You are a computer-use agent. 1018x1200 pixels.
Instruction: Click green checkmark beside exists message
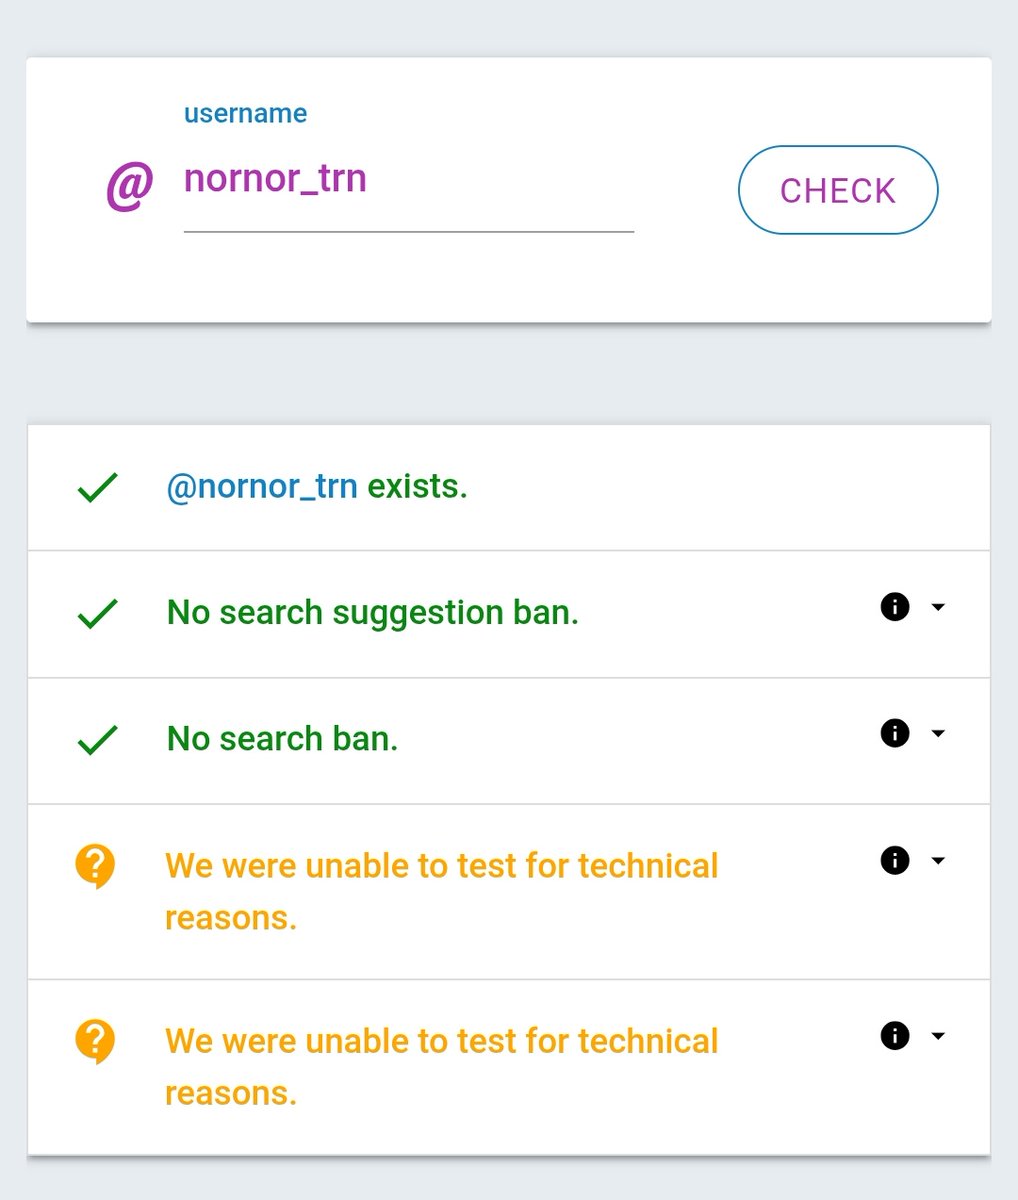point(98,487)
